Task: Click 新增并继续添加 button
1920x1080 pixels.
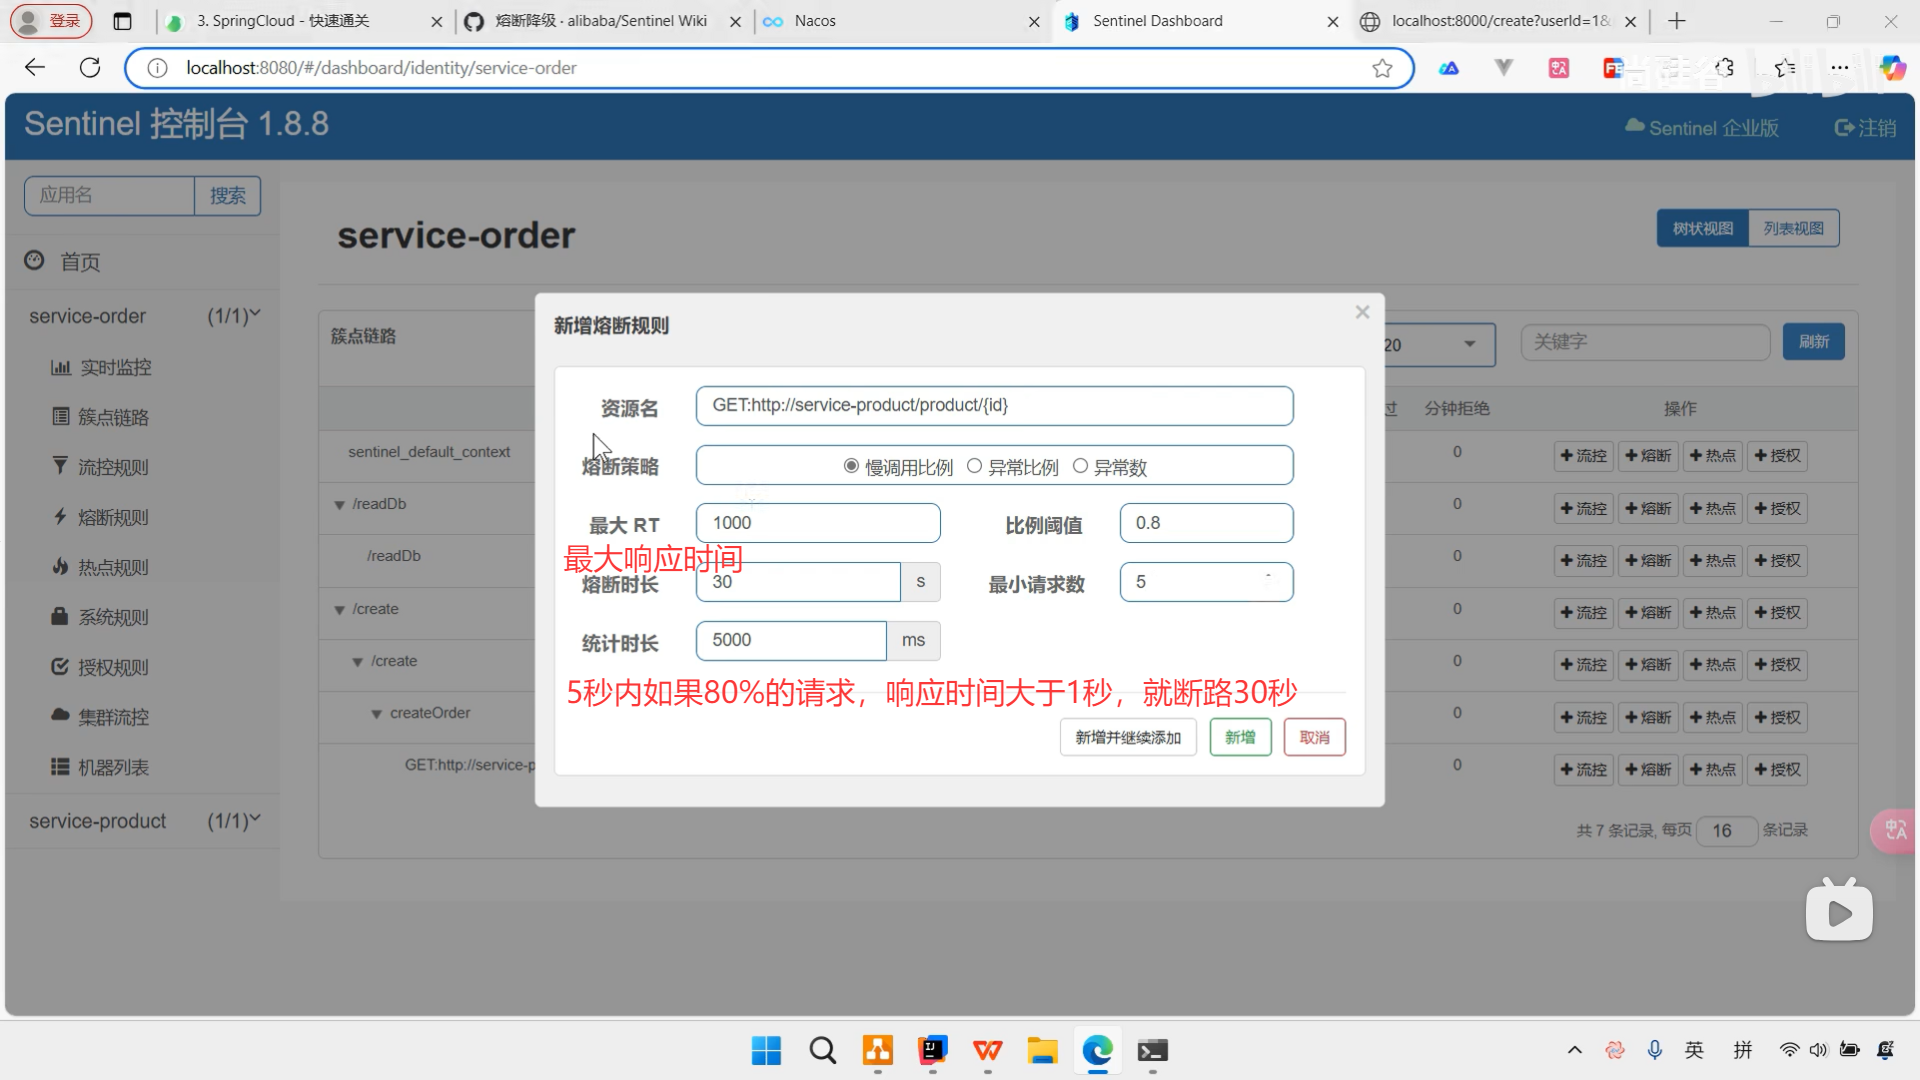Action: tap(1128, 738)
